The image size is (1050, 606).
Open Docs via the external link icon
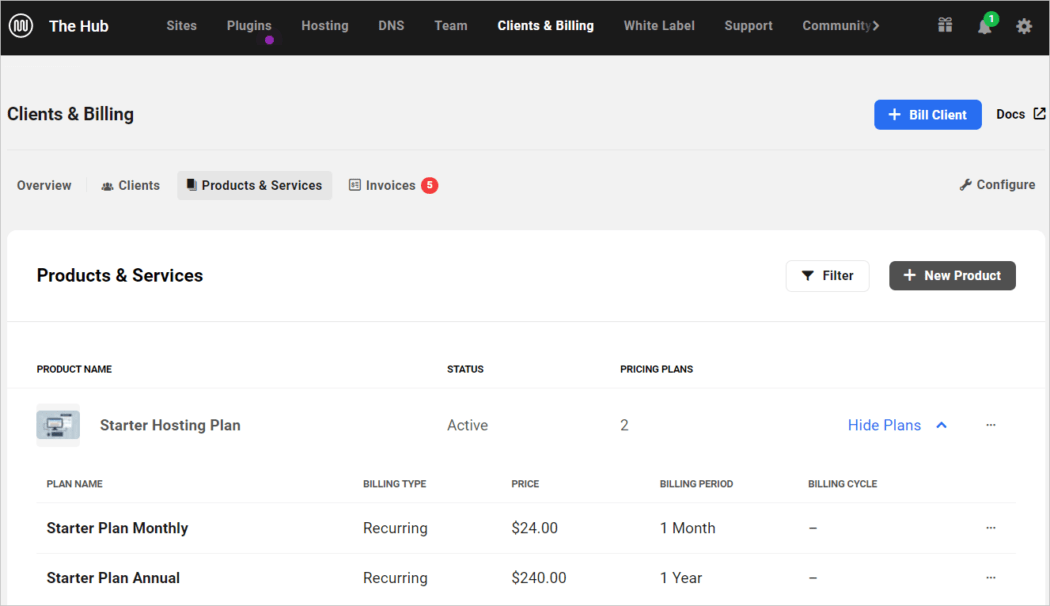coord(1040,113)
